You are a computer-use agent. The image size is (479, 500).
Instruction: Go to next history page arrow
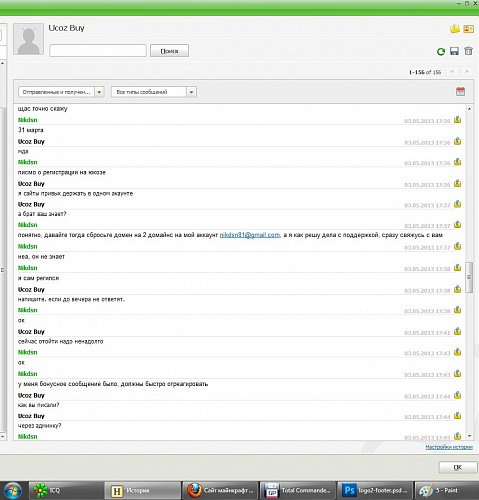click(467, 71)
